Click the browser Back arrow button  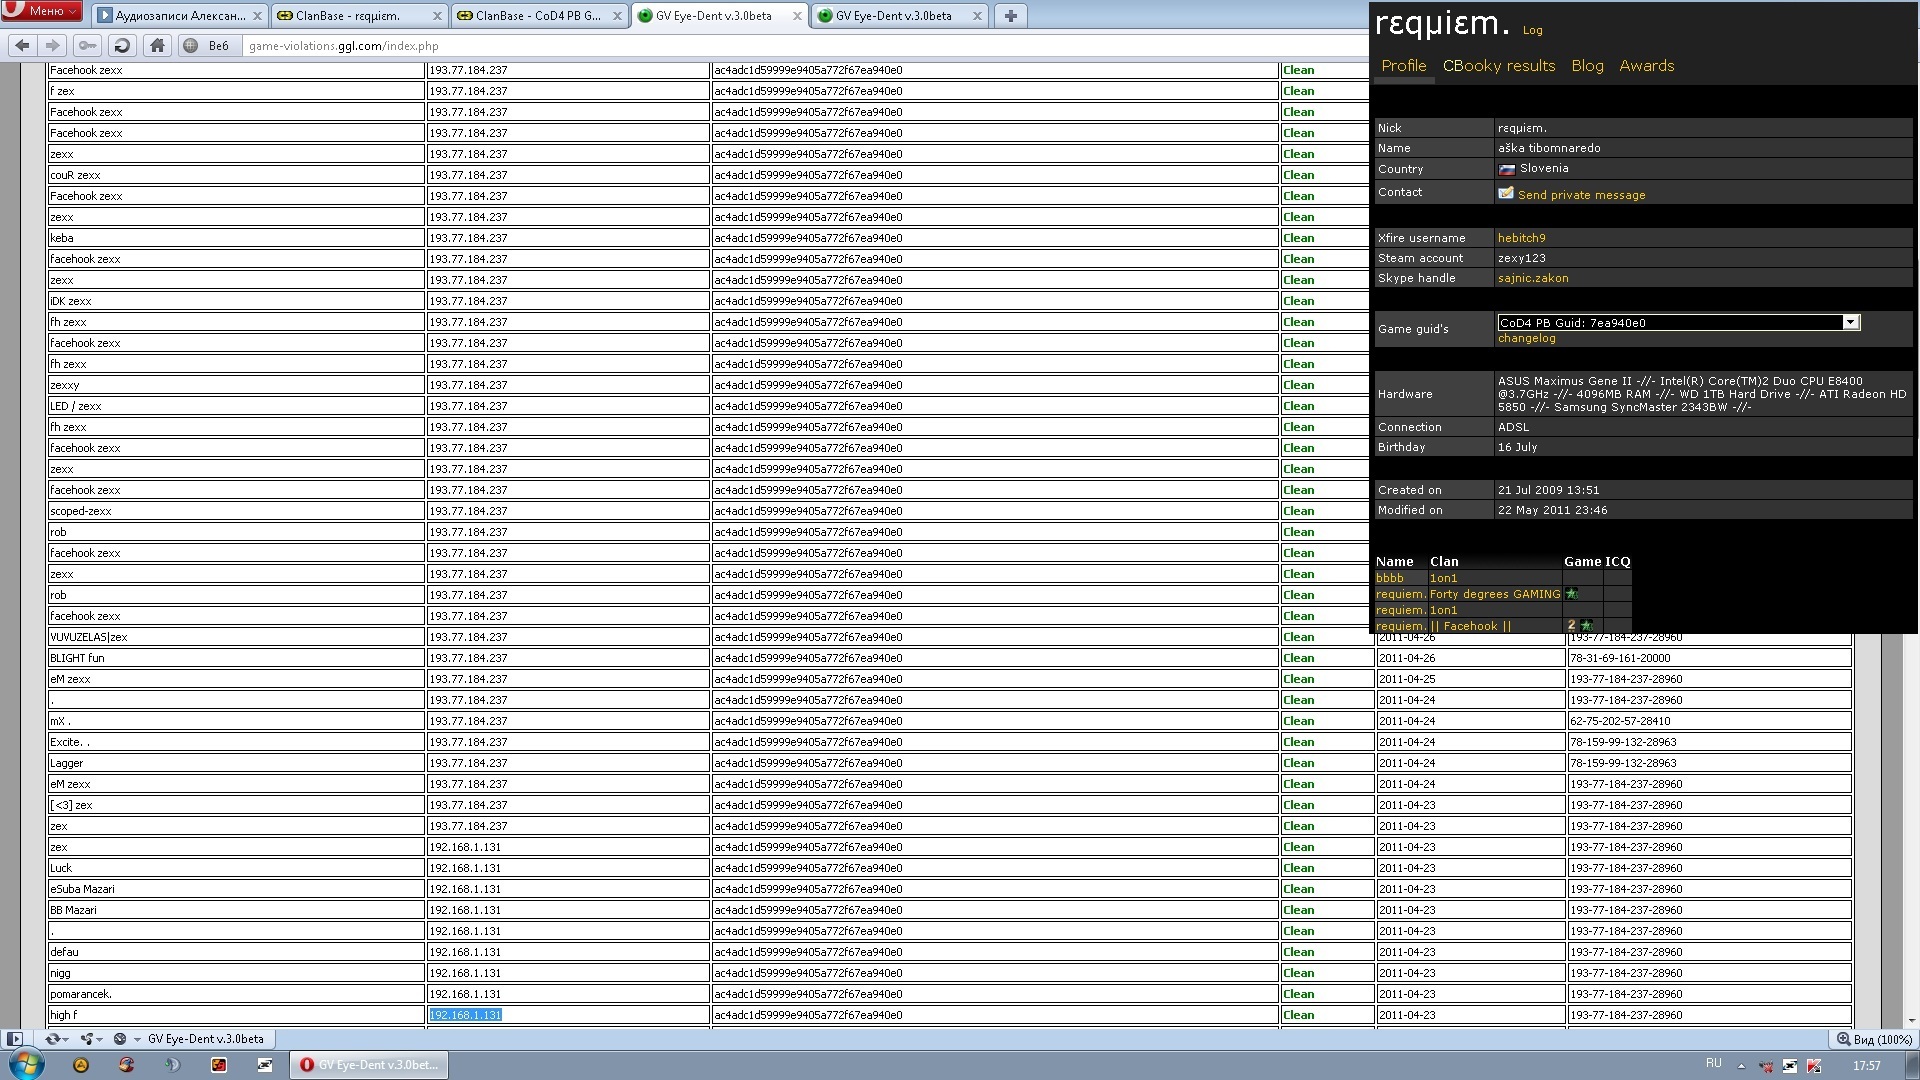click(x=22, y=45)
